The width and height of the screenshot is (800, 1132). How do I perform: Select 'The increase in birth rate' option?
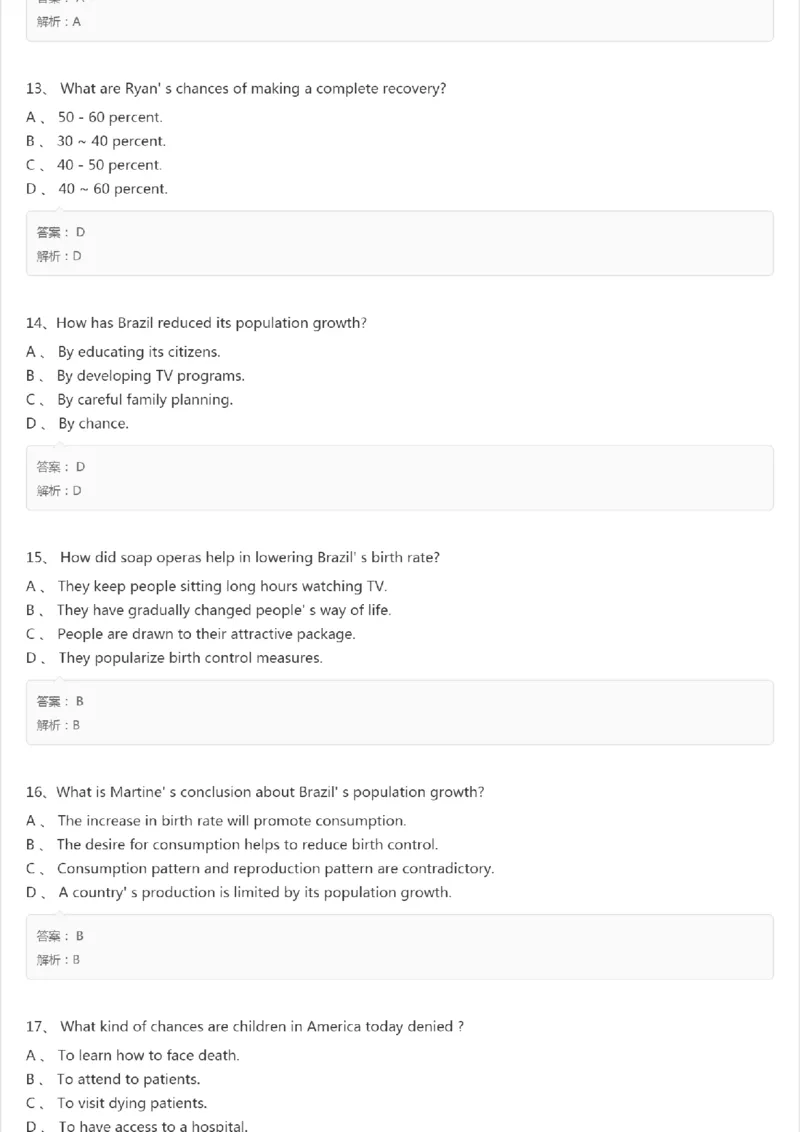pyautogui.click(x=231, y=821)
